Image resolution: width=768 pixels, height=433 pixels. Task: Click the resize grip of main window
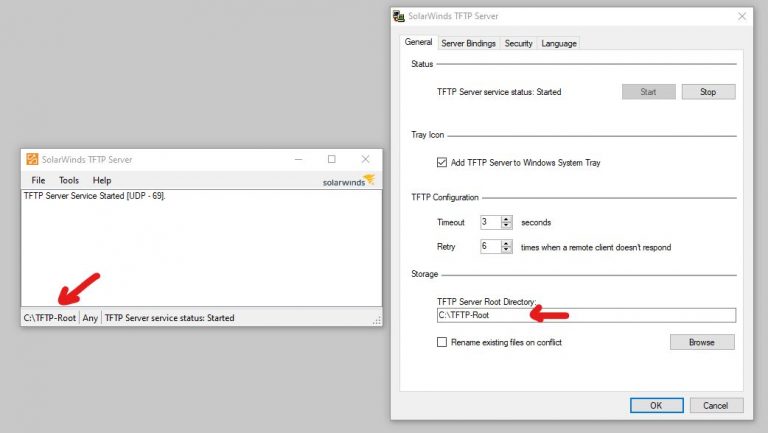(377, 321)
